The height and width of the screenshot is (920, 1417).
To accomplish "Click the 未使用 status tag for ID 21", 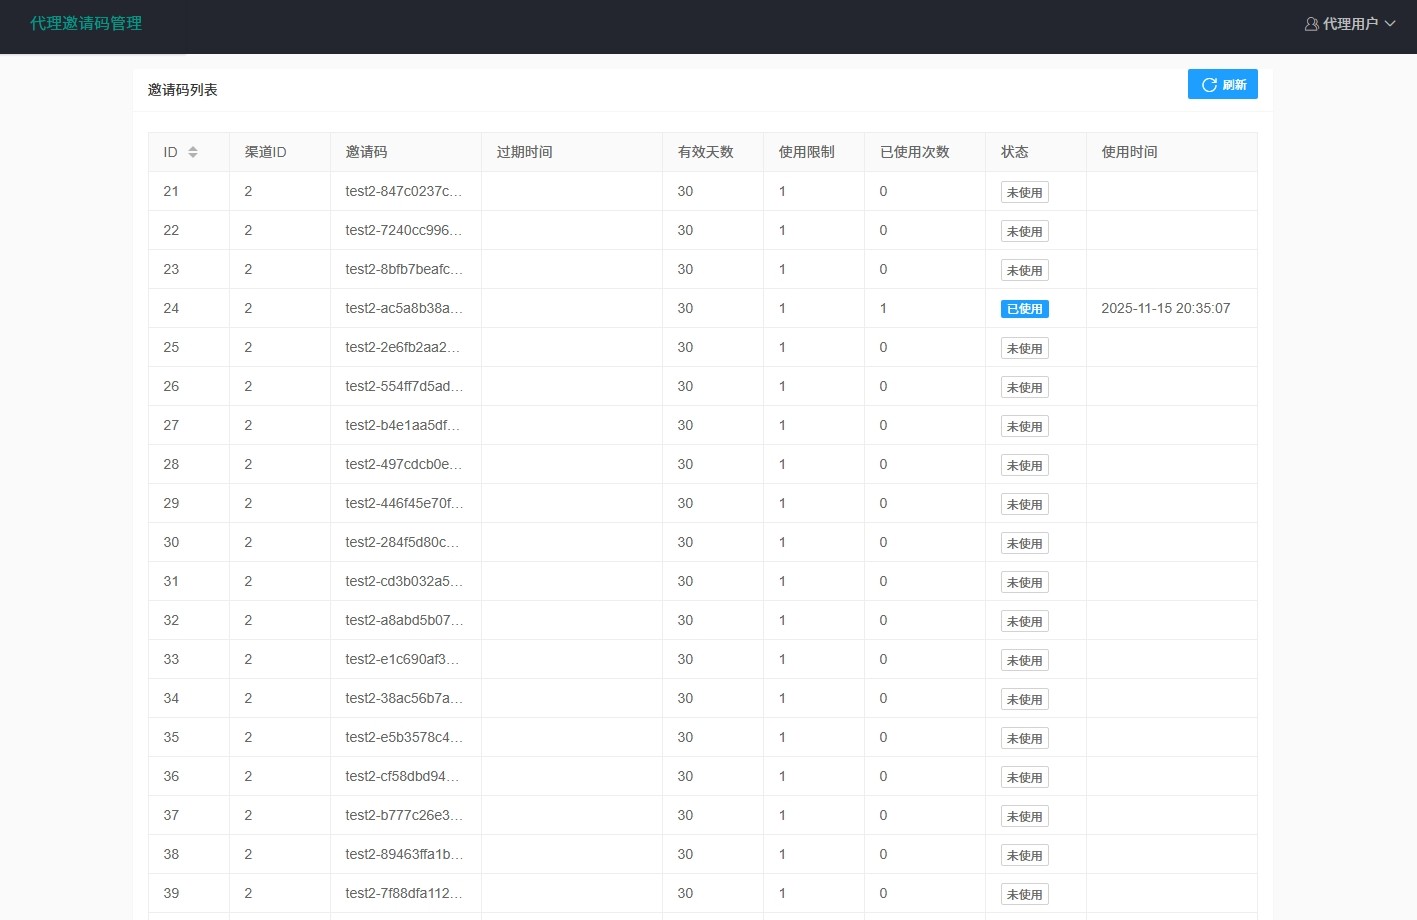I will pos(1024,192).
